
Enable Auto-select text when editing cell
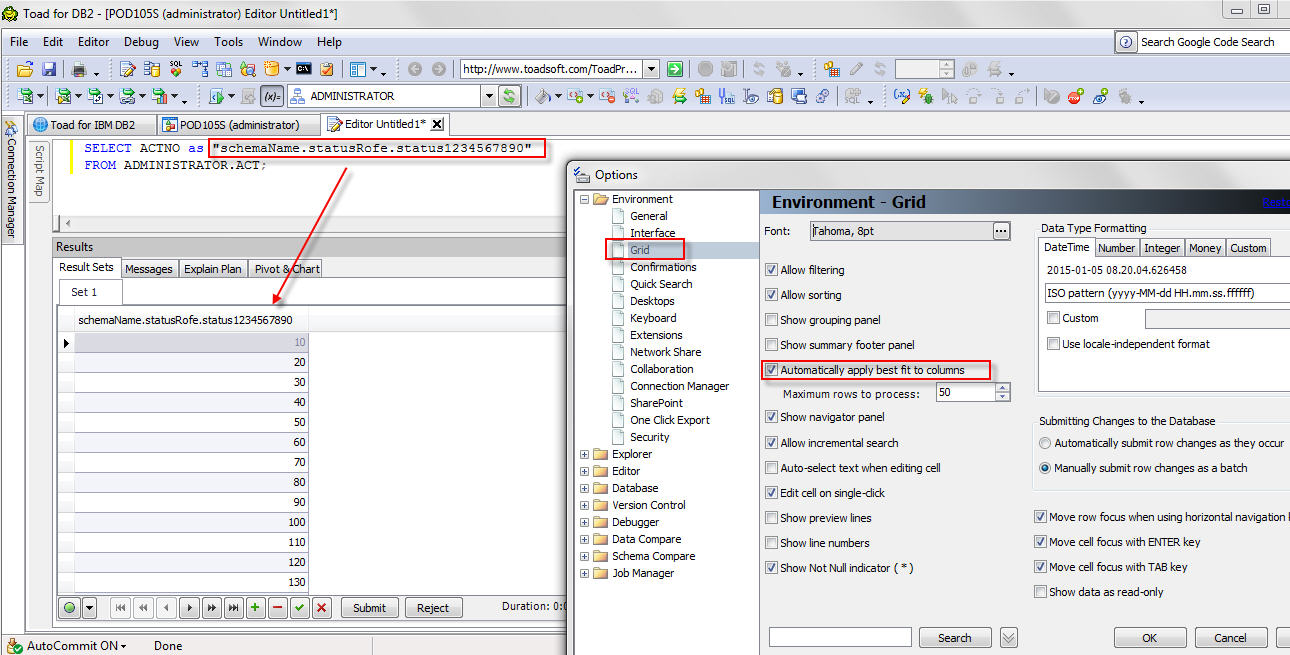coord(771,468)
